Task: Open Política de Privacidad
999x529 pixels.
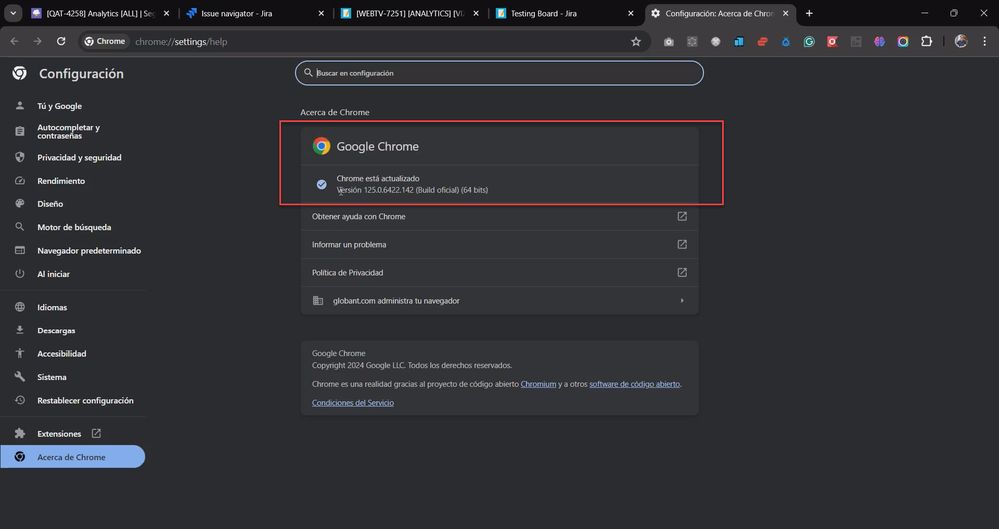Action: pyautogui.click(x=500, y=273)
